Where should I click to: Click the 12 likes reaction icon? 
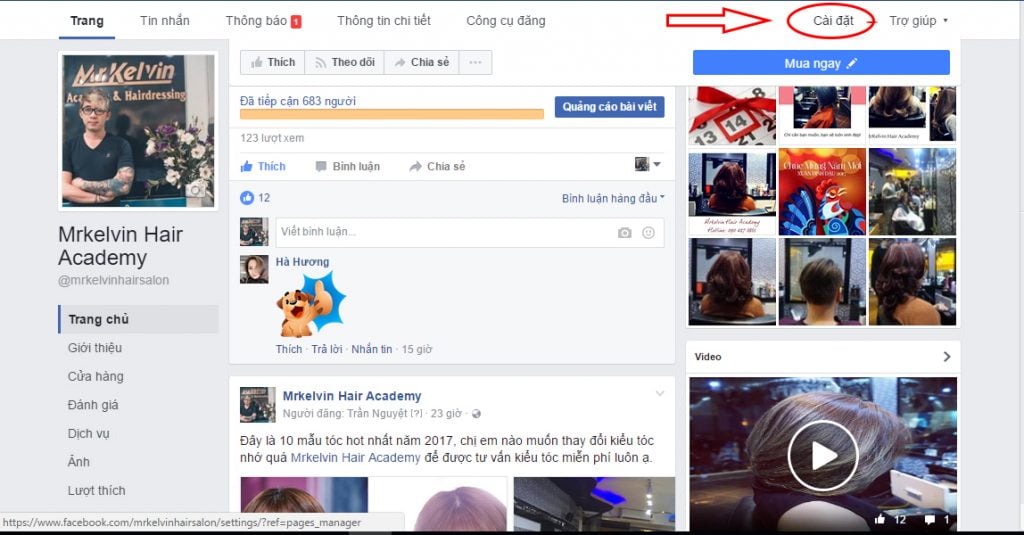pyautogui.click(x=247, y=198)
